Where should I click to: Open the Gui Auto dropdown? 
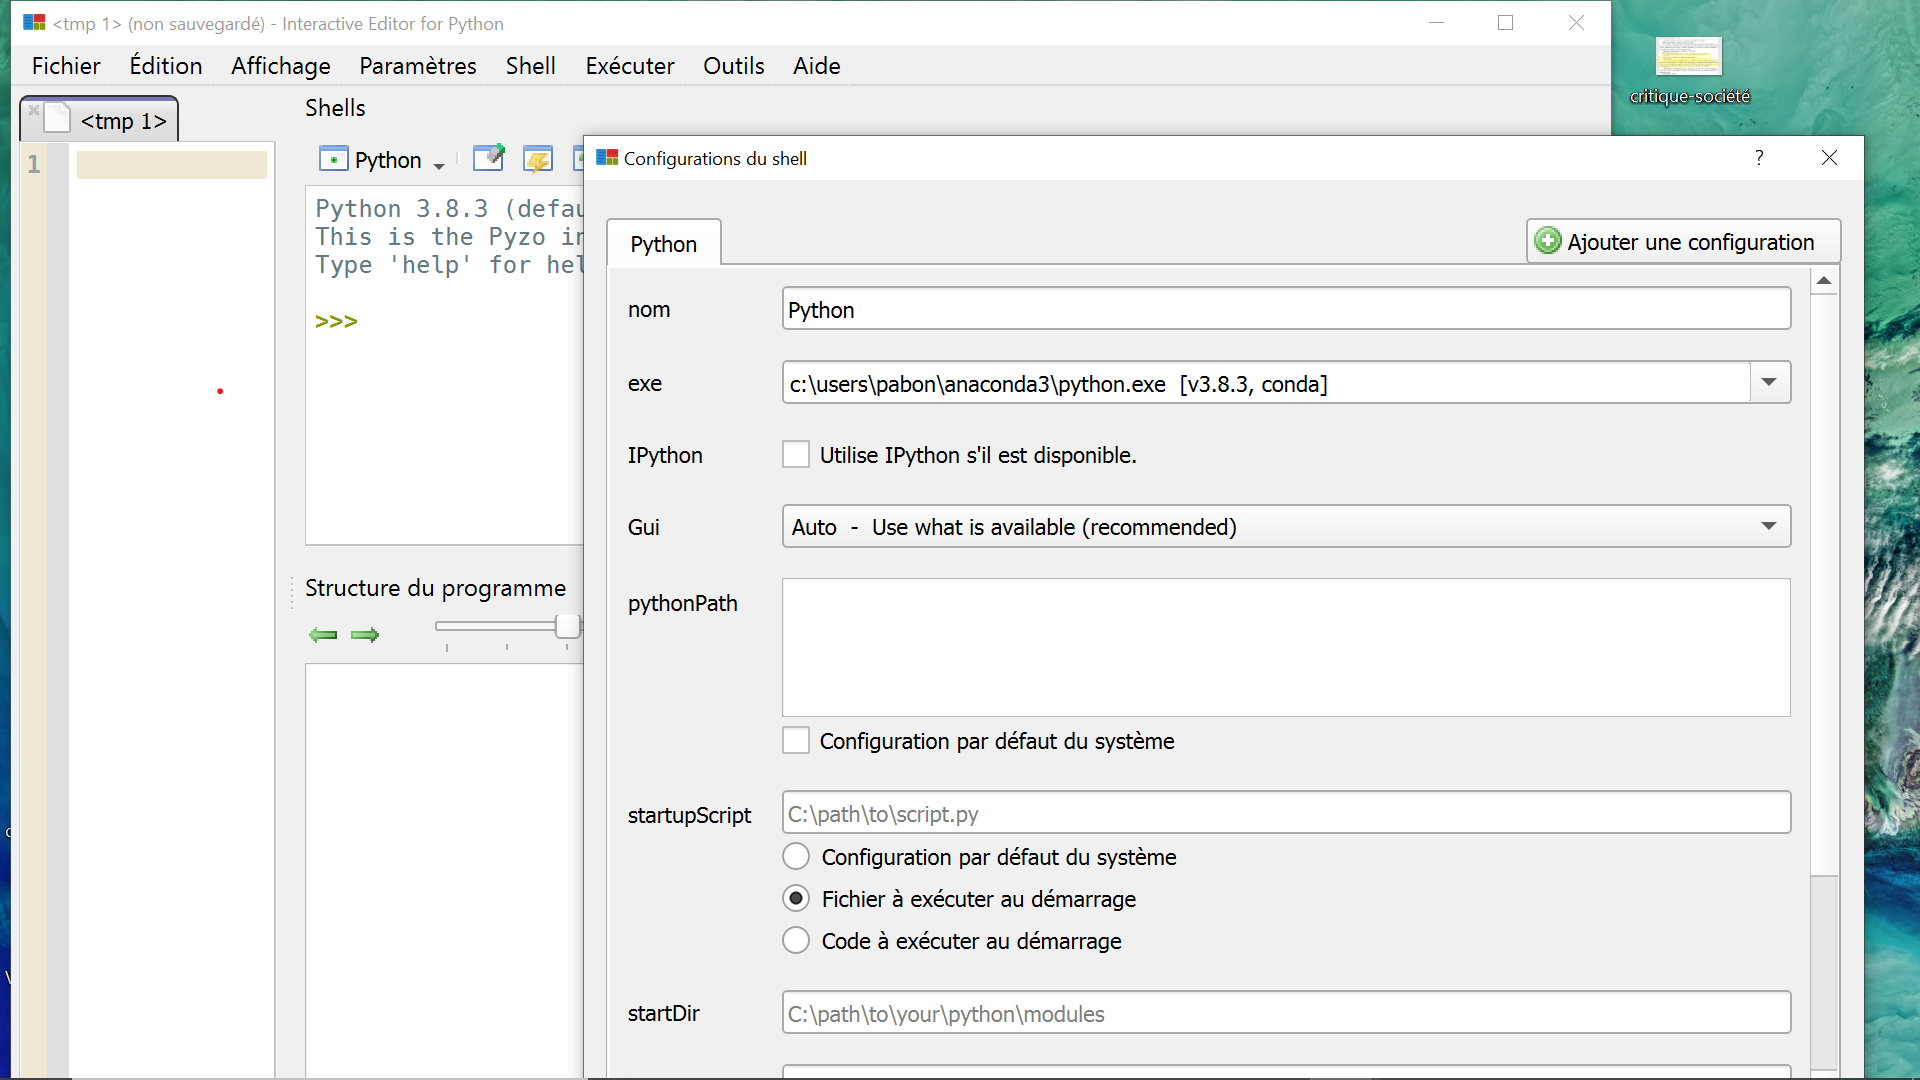[x=1769, y=527]
